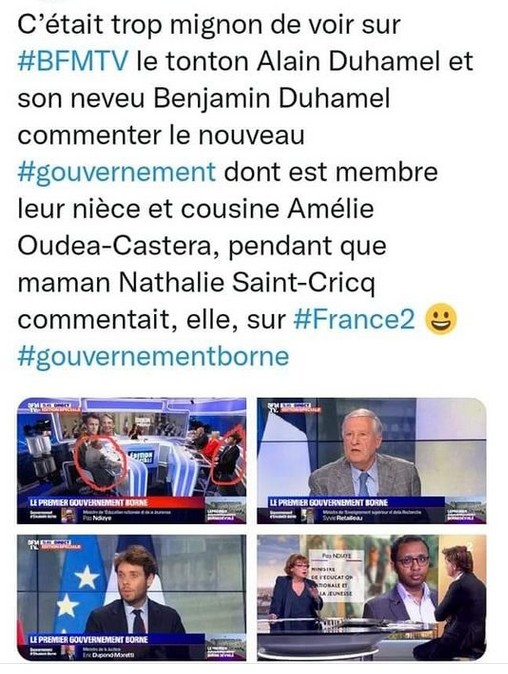View the photo of the grey-haired commentator
Viewport: 508px width, 674px height.
pyautogui.click(x=371, y=460)
